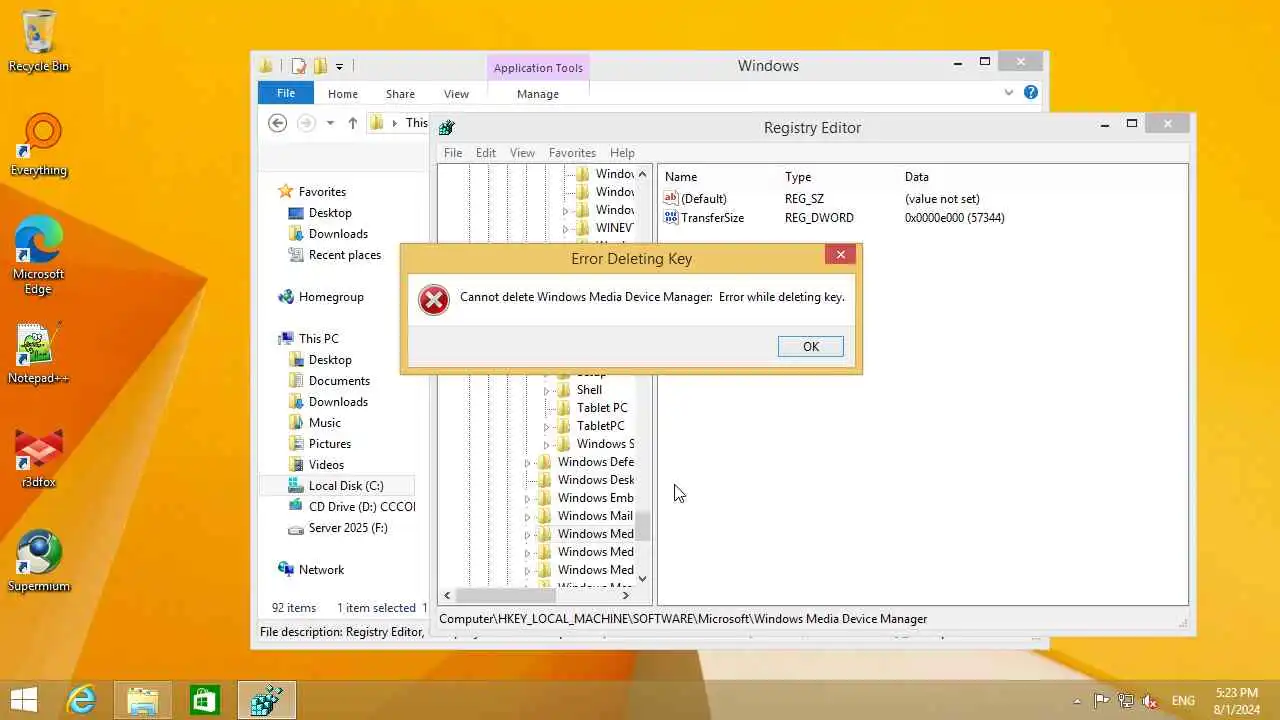1280x720 pixels.
Task: Select the Windows Desk registry key
Action: (x=595, y=480)
